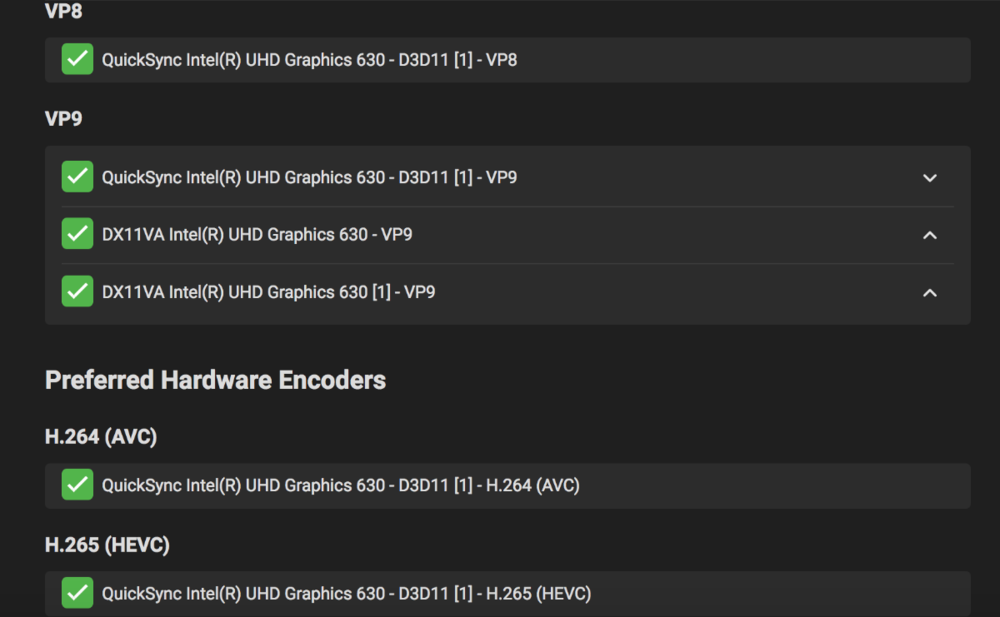Click the DX11VA UHD Graphics 630 [1] - VP9 label text
The image size is (1000, 617).
[x=268, y=292]
